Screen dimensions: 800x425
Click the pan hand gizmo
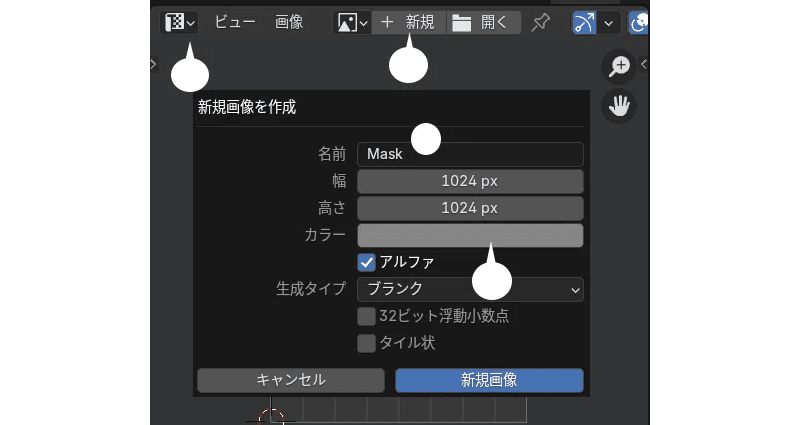pyautogui.click(x=619, y=106)
